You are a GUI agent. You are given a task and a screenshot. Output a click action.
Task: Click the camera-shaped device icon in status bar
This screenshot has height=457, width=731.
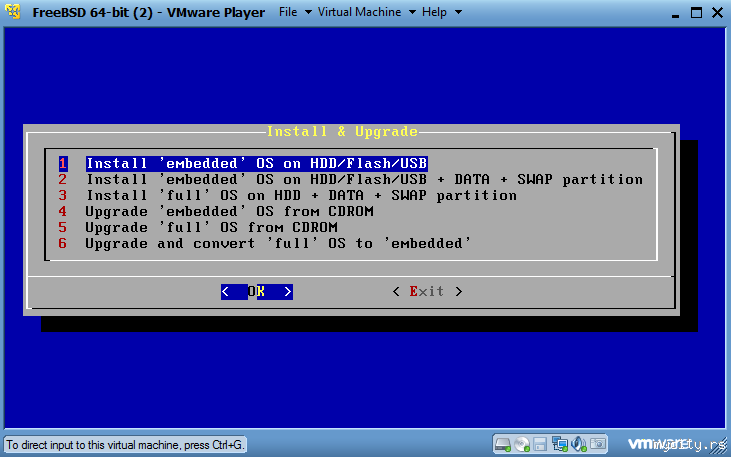pyautogui.click(x=598, y=444)
